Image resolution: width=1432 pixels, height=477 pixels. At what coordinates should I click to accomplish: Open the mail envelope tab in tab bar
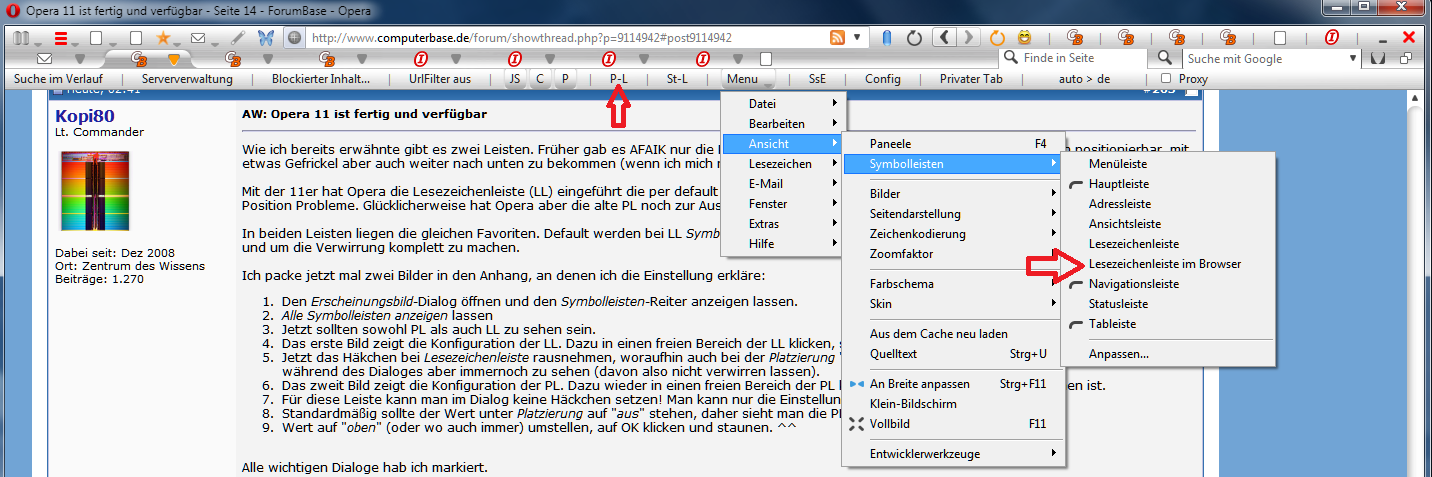tap(44, 59)
